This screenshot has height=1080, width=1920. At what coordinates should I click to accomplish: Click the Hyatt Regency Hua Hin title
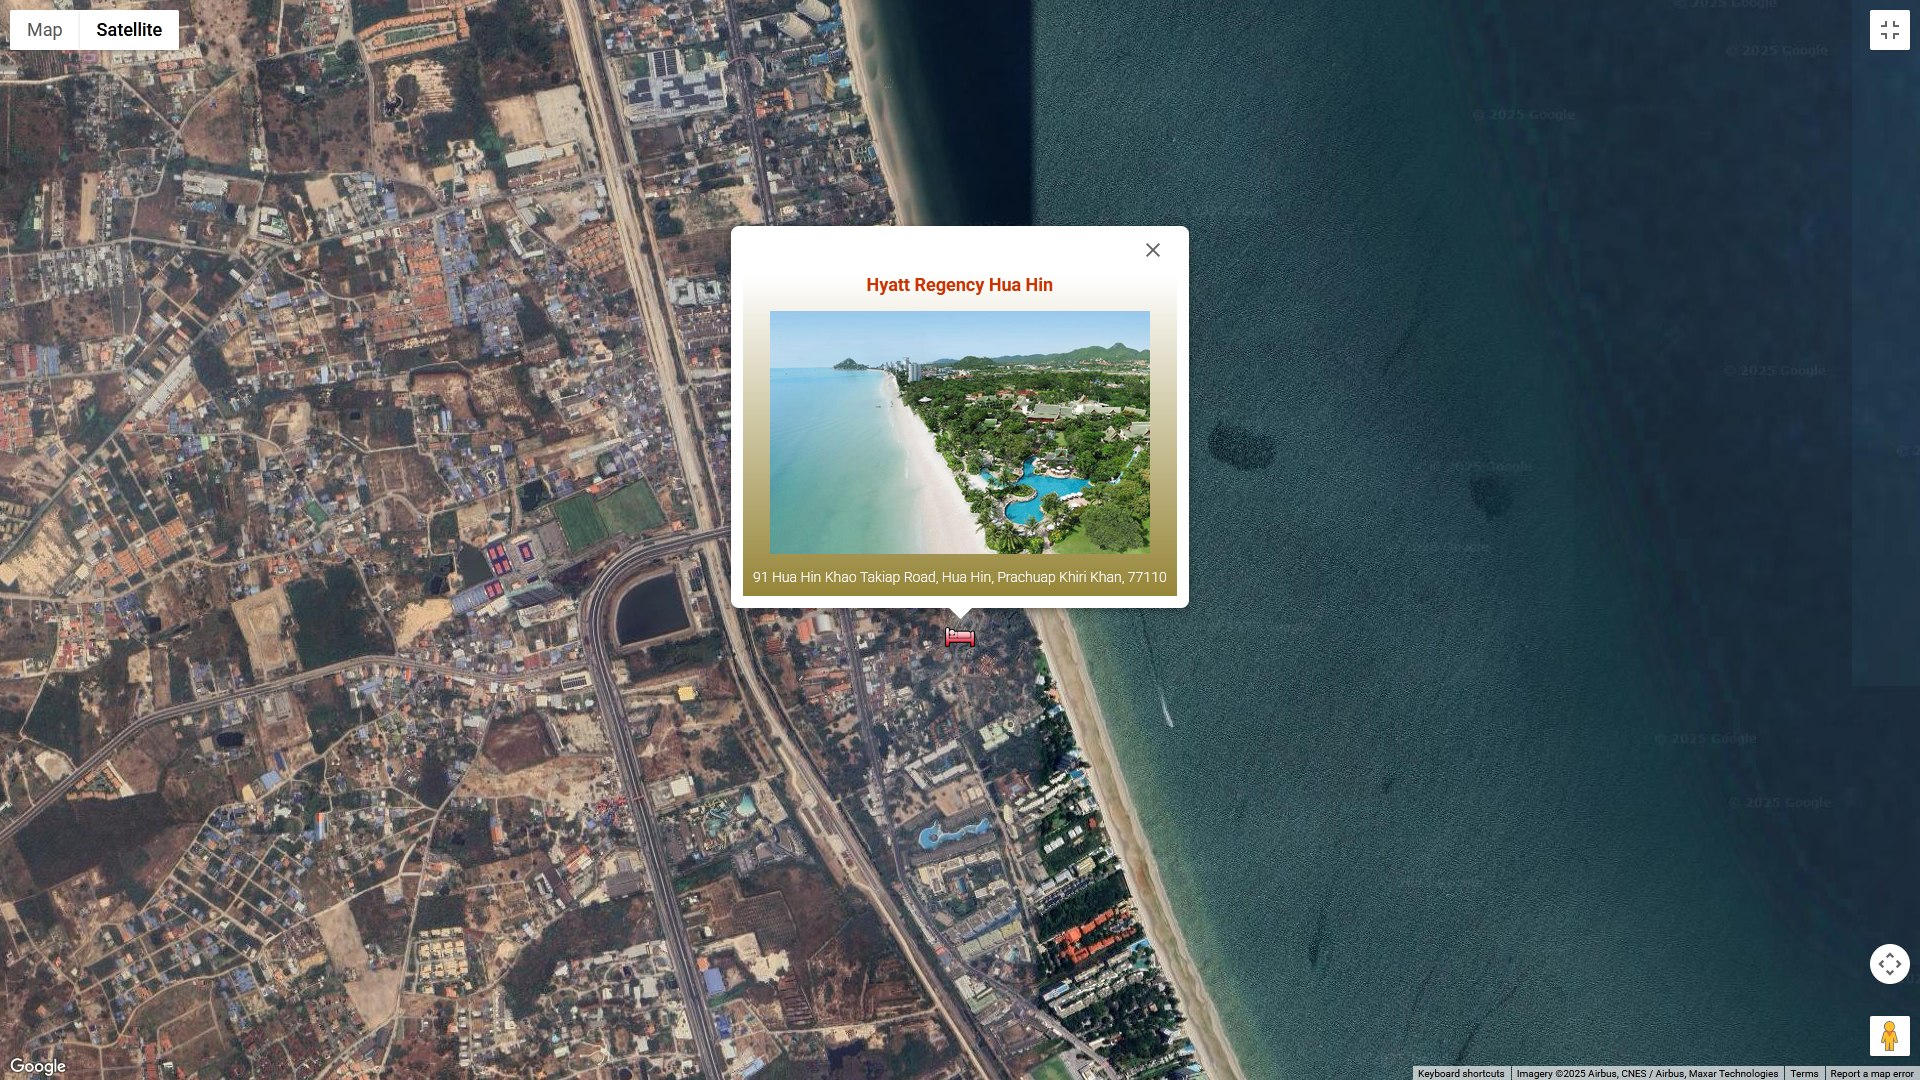(x=959, y=285)
